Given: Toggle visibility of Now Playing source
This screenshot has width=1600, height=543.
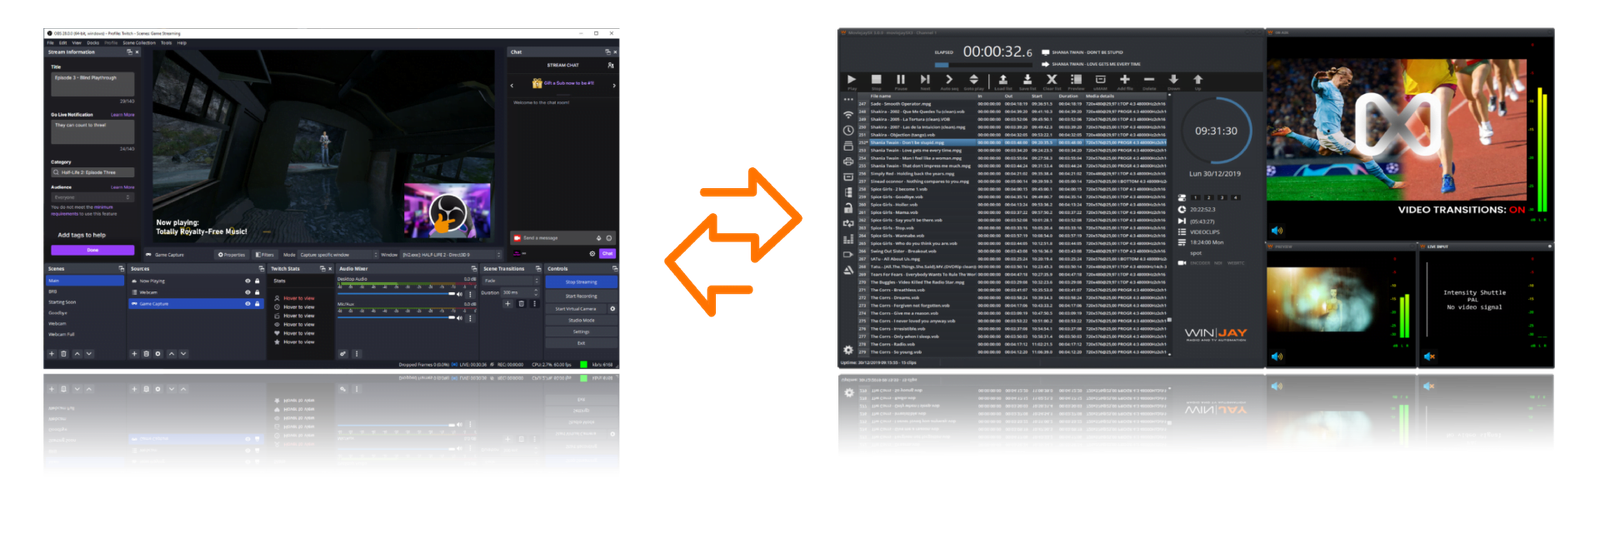Looking at the screenshot, I should (x=248, y=281).
